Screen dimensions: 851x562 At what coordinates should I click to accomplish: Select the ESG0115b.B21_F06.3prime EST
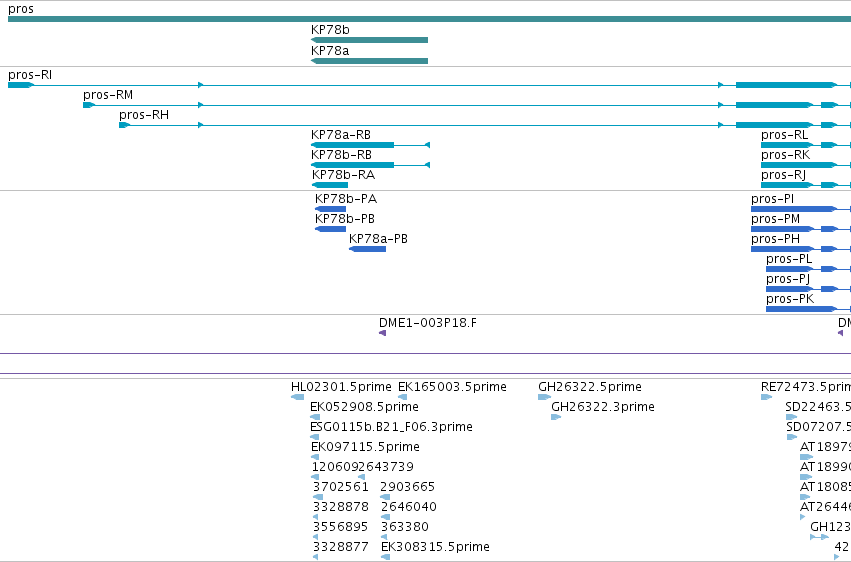tap(314, 437)
